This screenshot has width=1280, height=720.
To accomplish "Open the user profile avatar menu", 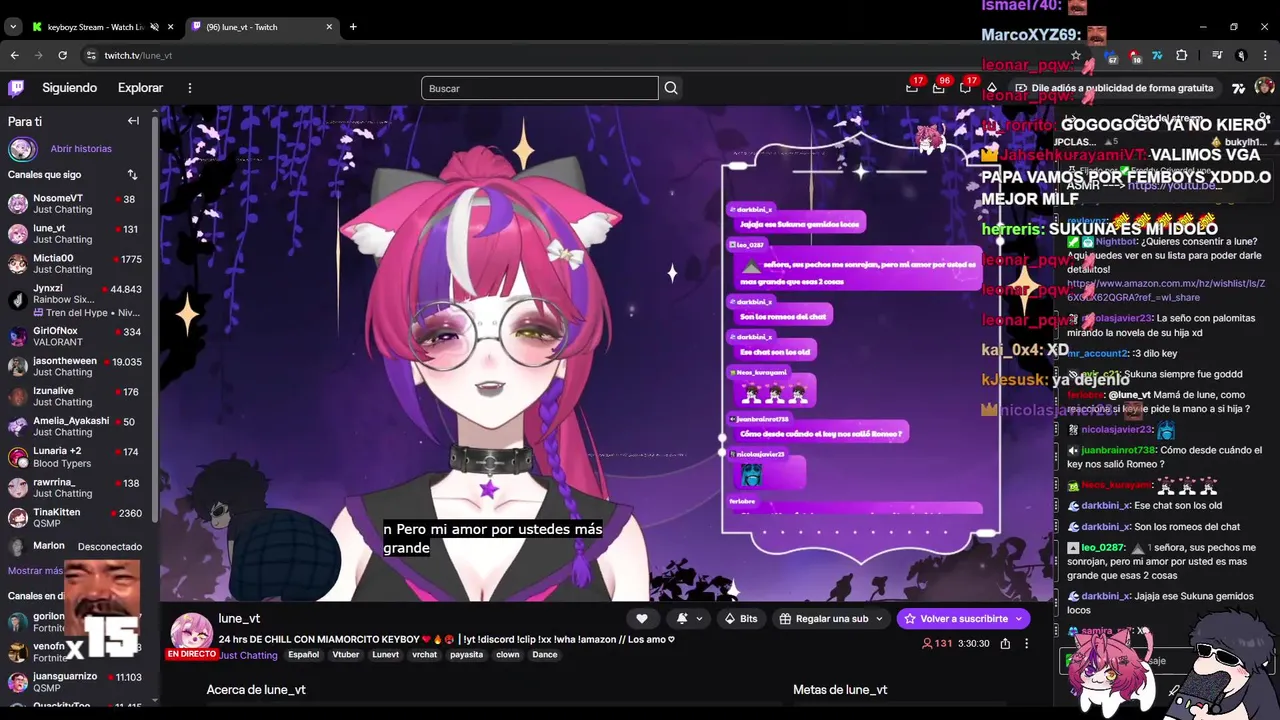I will (x=1264, y=88).
